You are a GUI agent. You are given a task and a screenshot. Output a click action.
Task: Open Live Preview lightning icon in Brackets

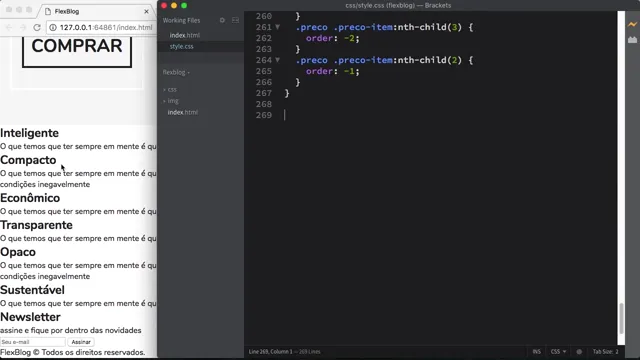pos(632,24)
